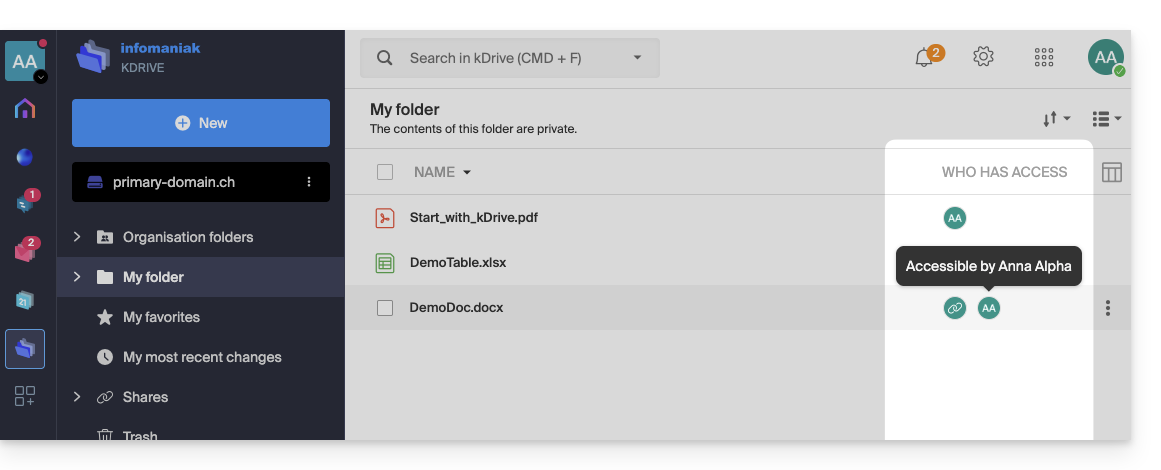This screenshot has width=1161, height=470.
Task: Open notifications bell icon
Action: pyautogui.click(x=924, y=58)
